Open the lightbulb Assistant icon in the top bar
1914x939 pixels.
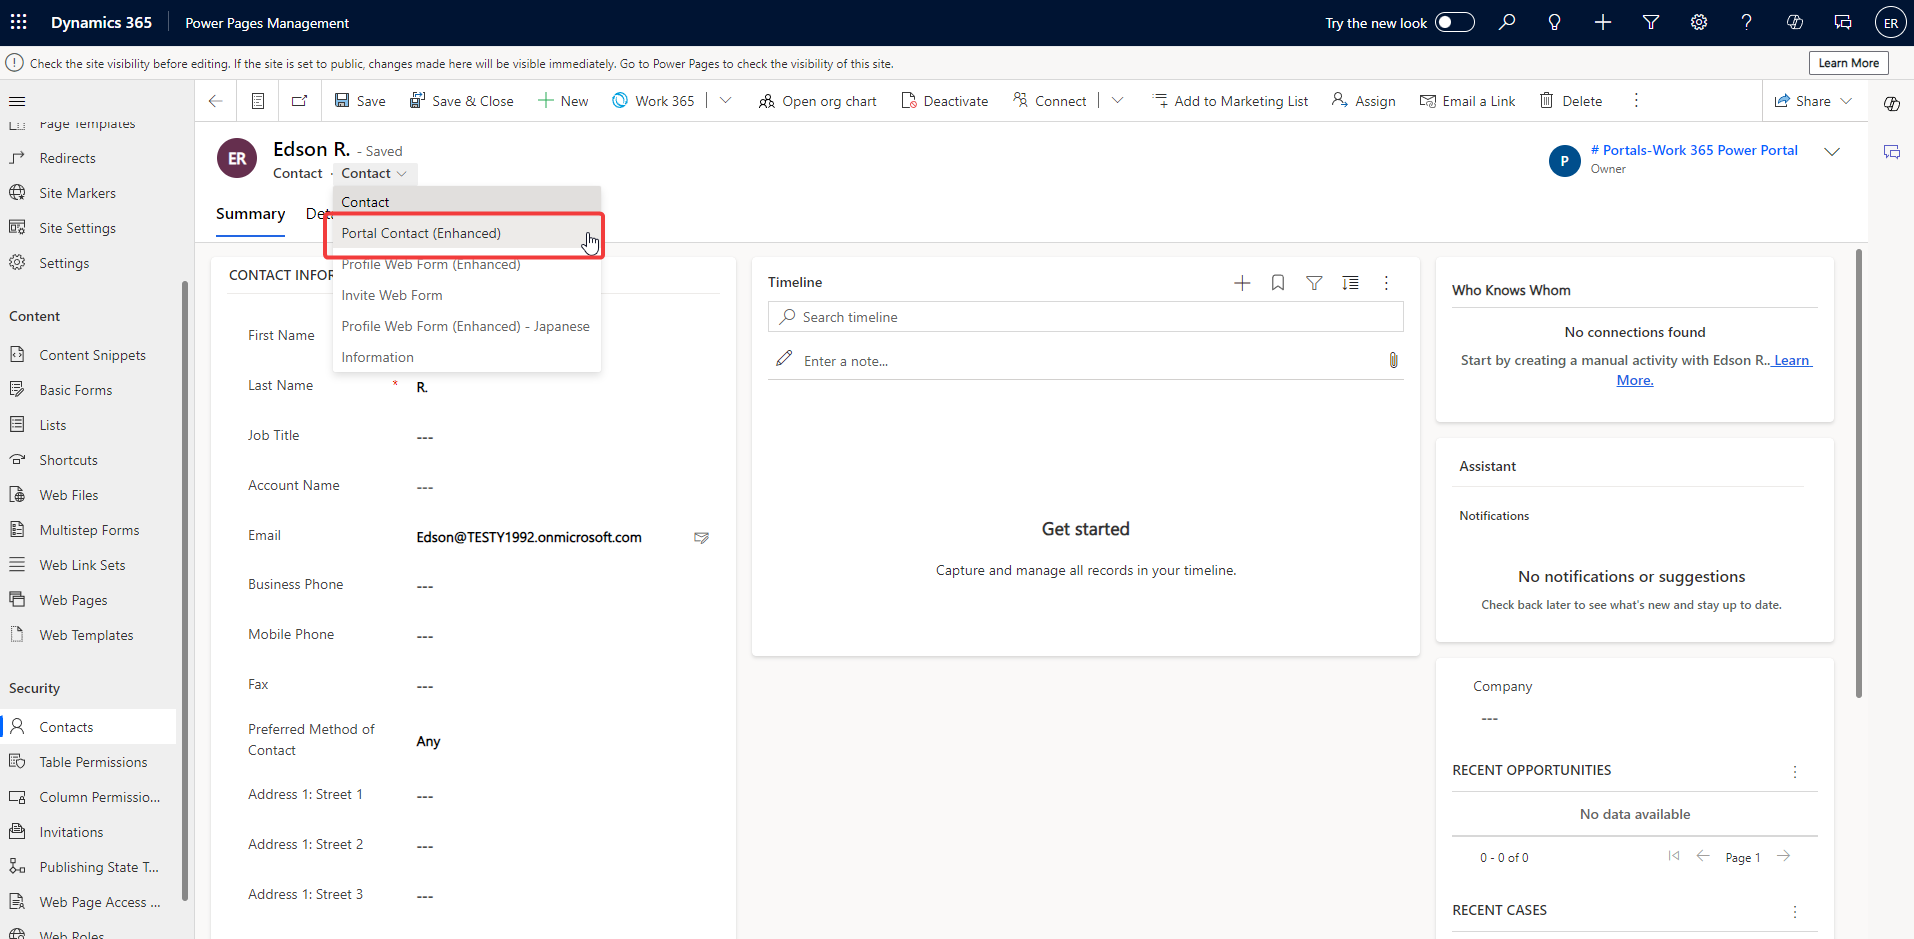point(1555,22)
